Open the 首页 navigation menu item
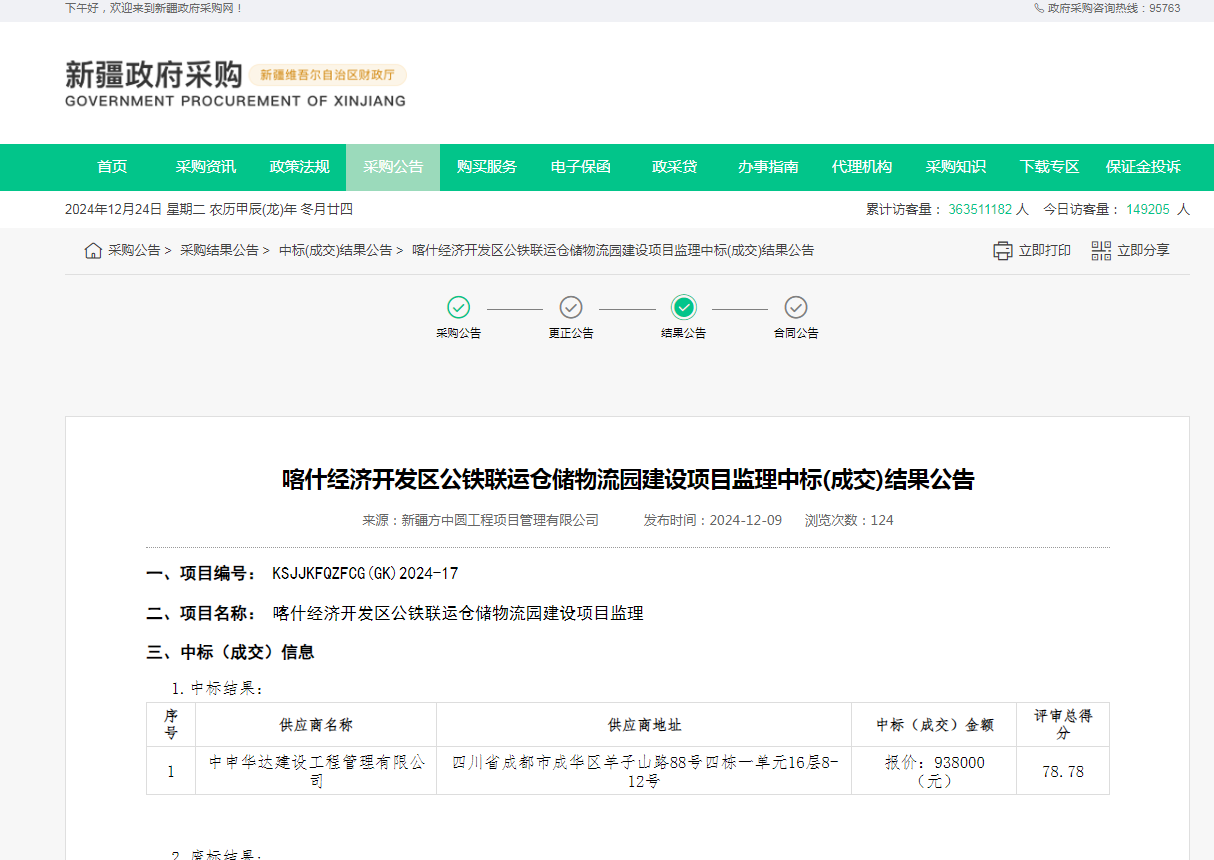Image resolution: width=1214 pixels, height=860 pixels. point(112,167)
